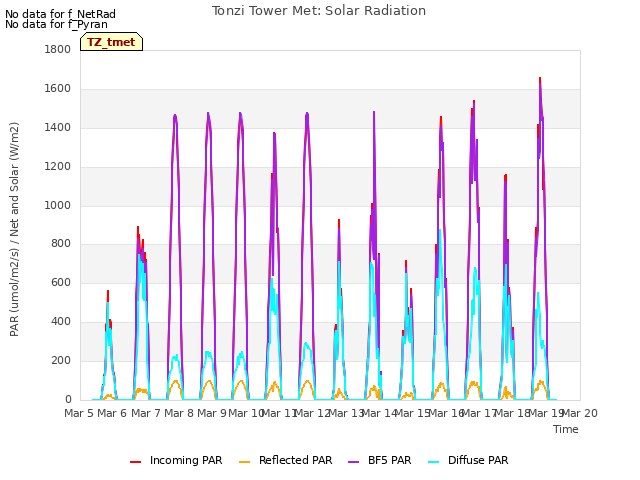Viewport: 640px width, 480px height.
Task: Click the Mar 6 incoming PAR peak near 560
Action: (x=108, y=291)
